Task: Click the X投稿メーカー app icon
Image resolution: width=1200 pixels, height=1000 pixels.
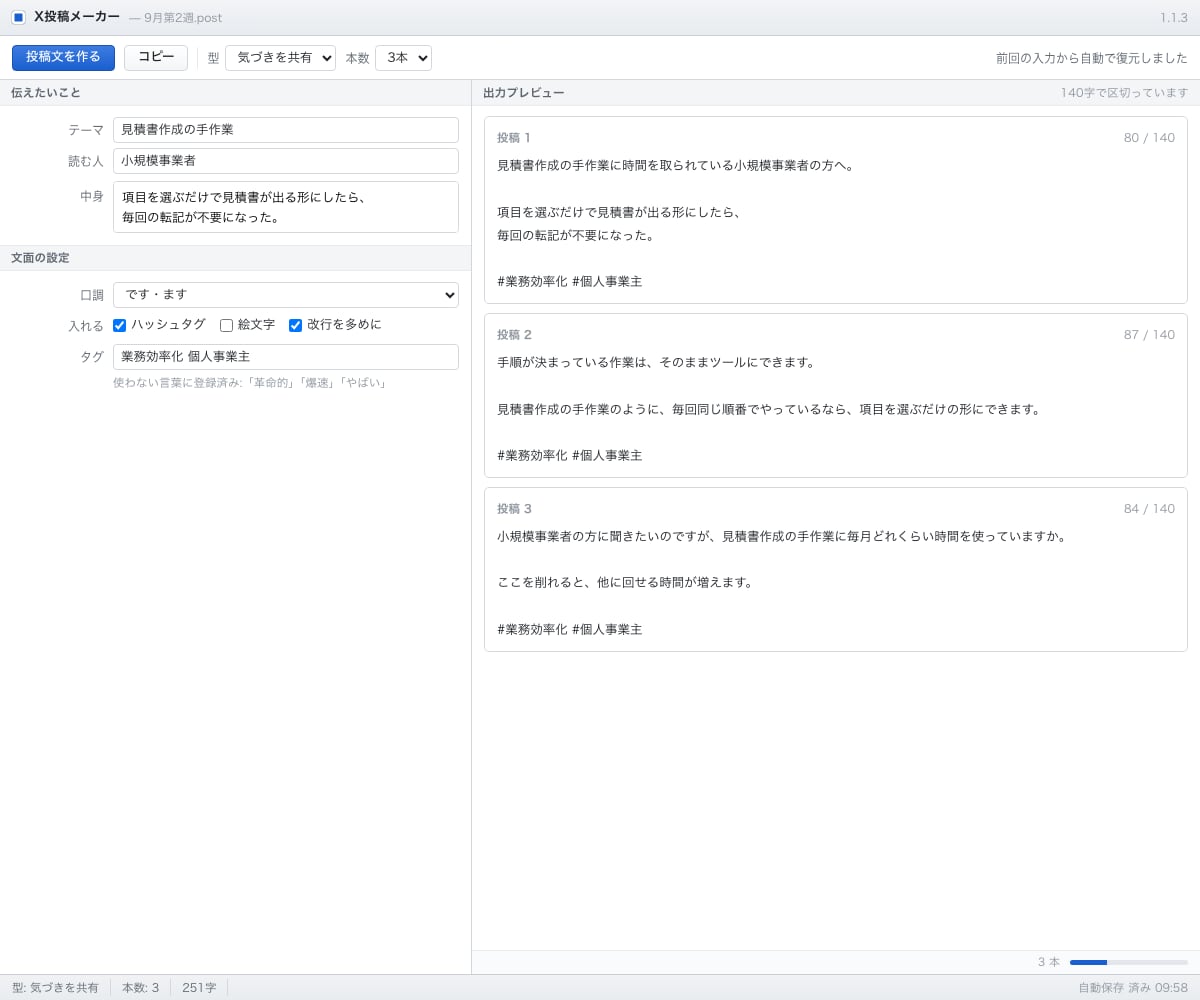Action: click(x=18, y=17)
